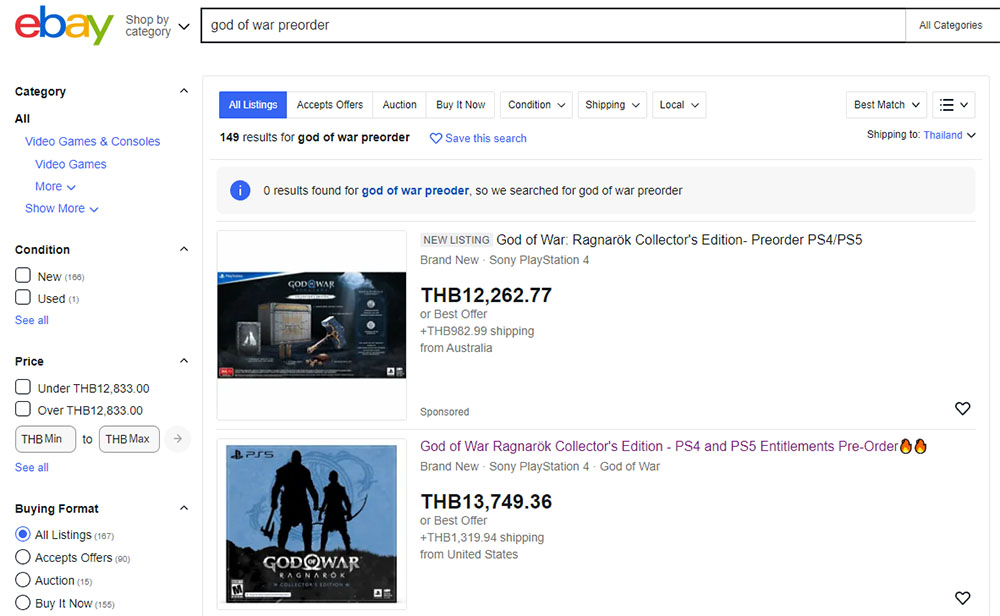Click the THB Max price field
This screenshot has width=1000, height=616.
tap(129, 439)
